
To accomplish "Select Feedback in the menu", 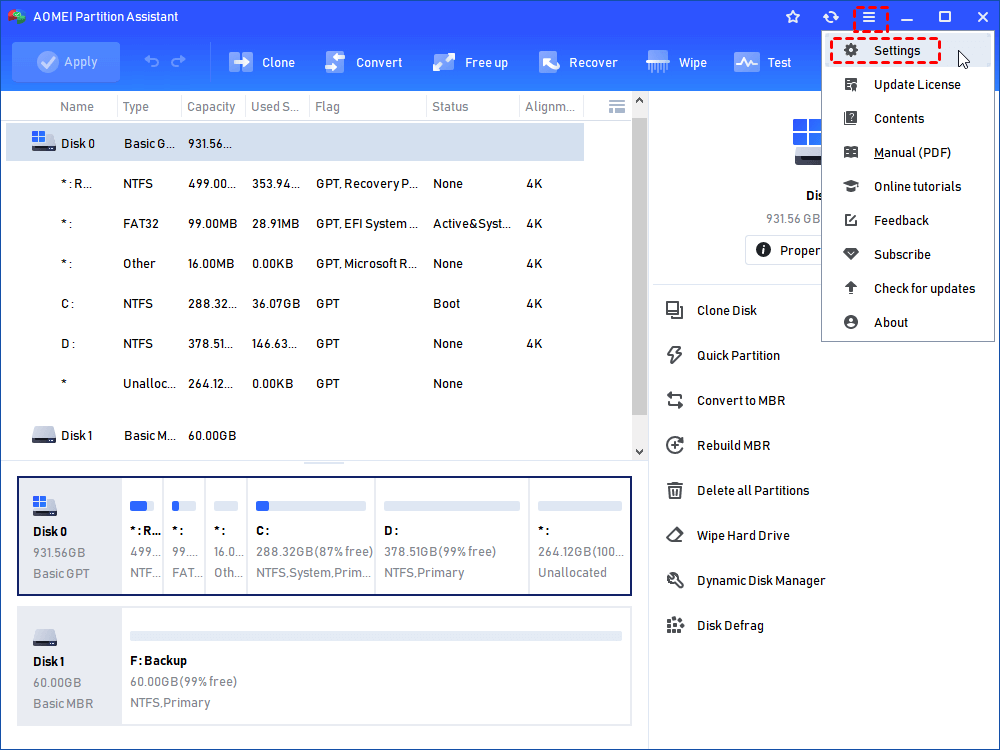I will (908, 220).
